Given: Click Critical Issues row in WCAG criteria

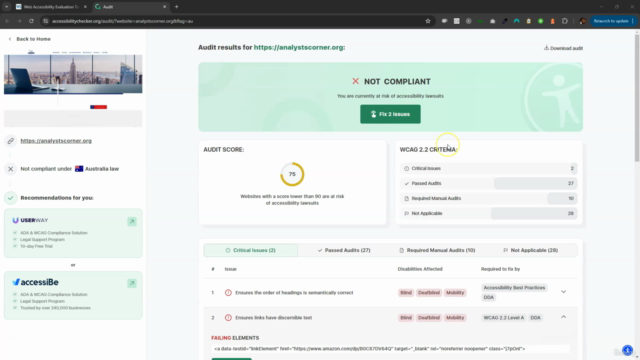Looking at the screenshot, I should tap(489, 168).
